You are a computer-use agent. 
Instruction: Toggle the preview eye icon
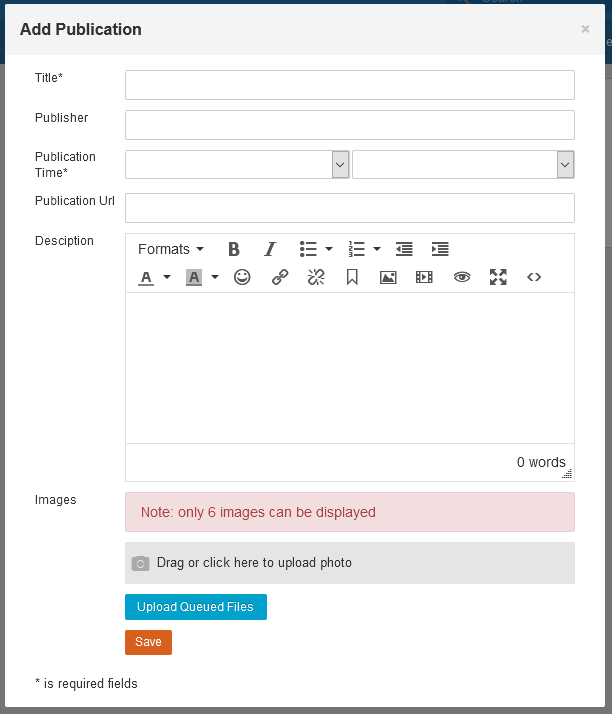[x=461, y=277]
